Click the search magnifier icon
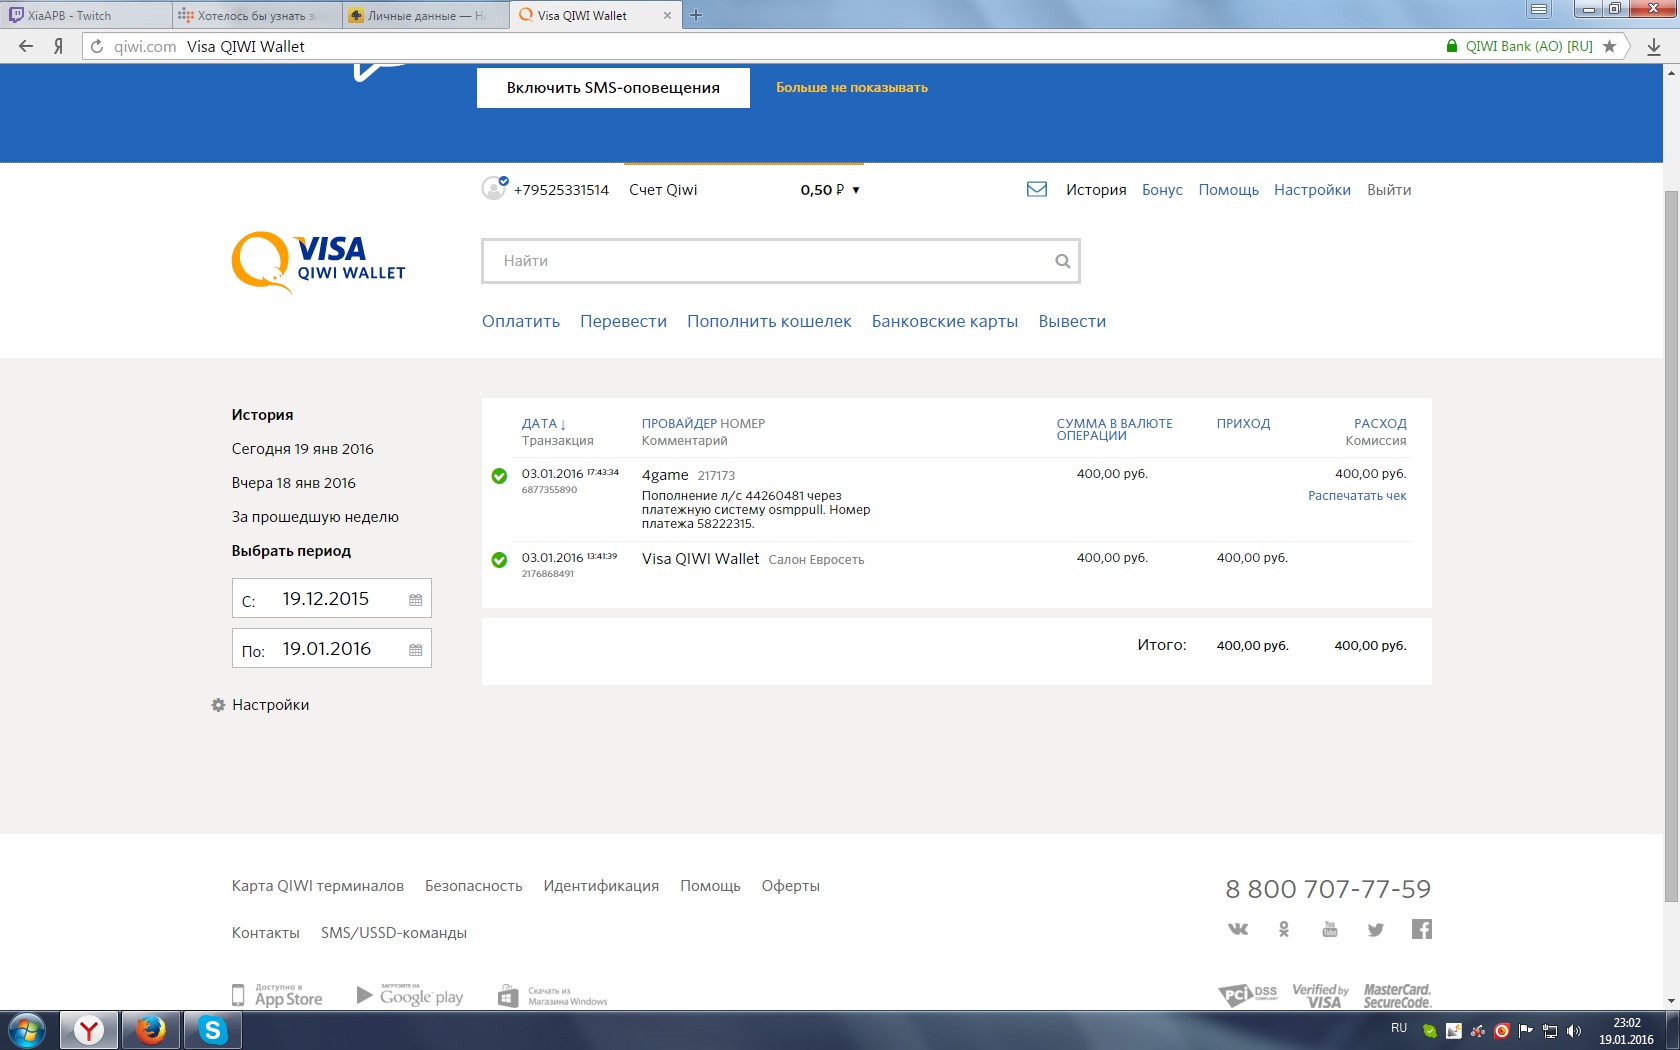The image size is (1680, 1050). click(x=1062, y=261)
